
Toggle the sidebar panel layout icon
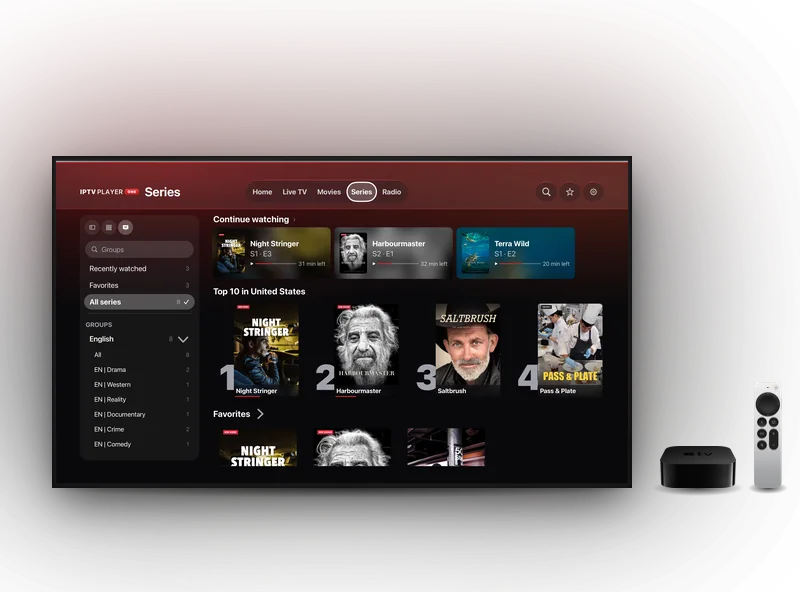coord(92,227)
